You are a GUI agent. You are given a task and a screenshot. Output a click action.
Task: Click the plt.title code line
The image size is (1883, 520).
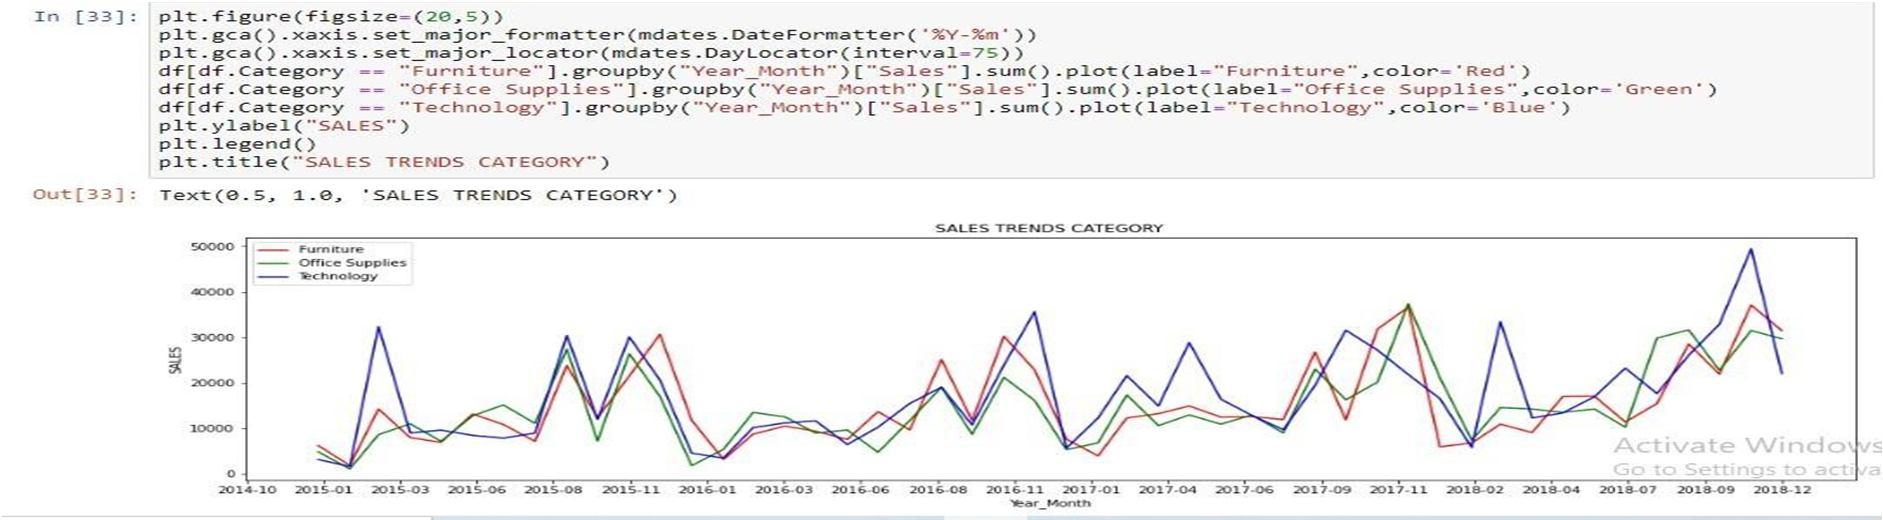[x=384, y=162]
